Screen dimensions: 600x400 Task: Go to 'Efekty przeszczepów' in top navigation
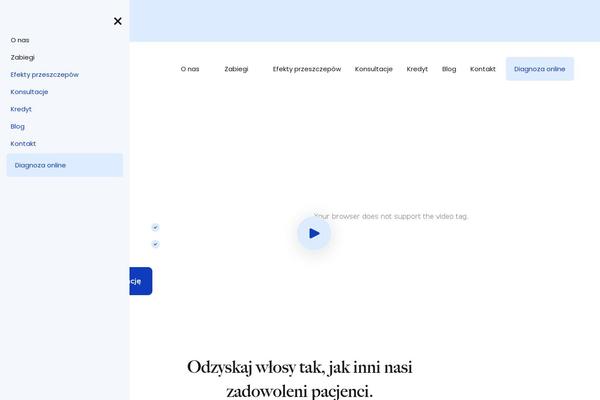coord(307,69)
